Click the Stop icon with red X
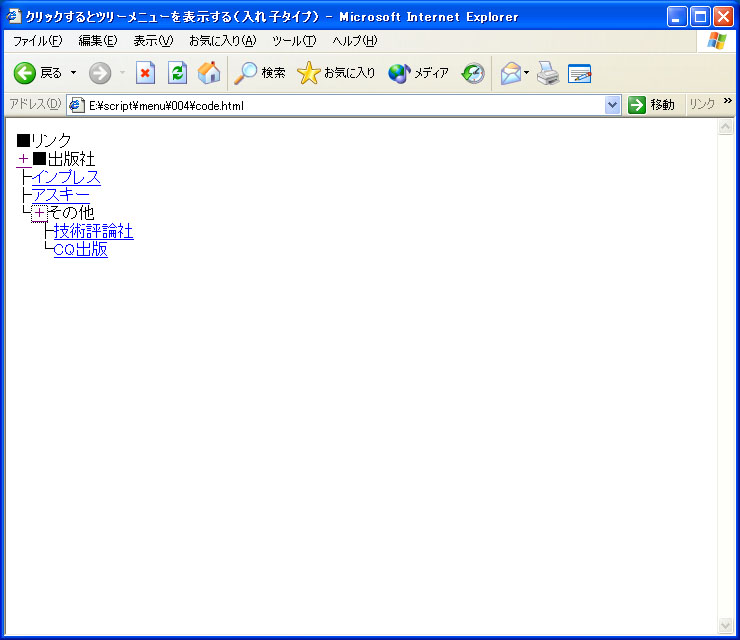Viewport: 740px width, 640px height. coord(145,73)
